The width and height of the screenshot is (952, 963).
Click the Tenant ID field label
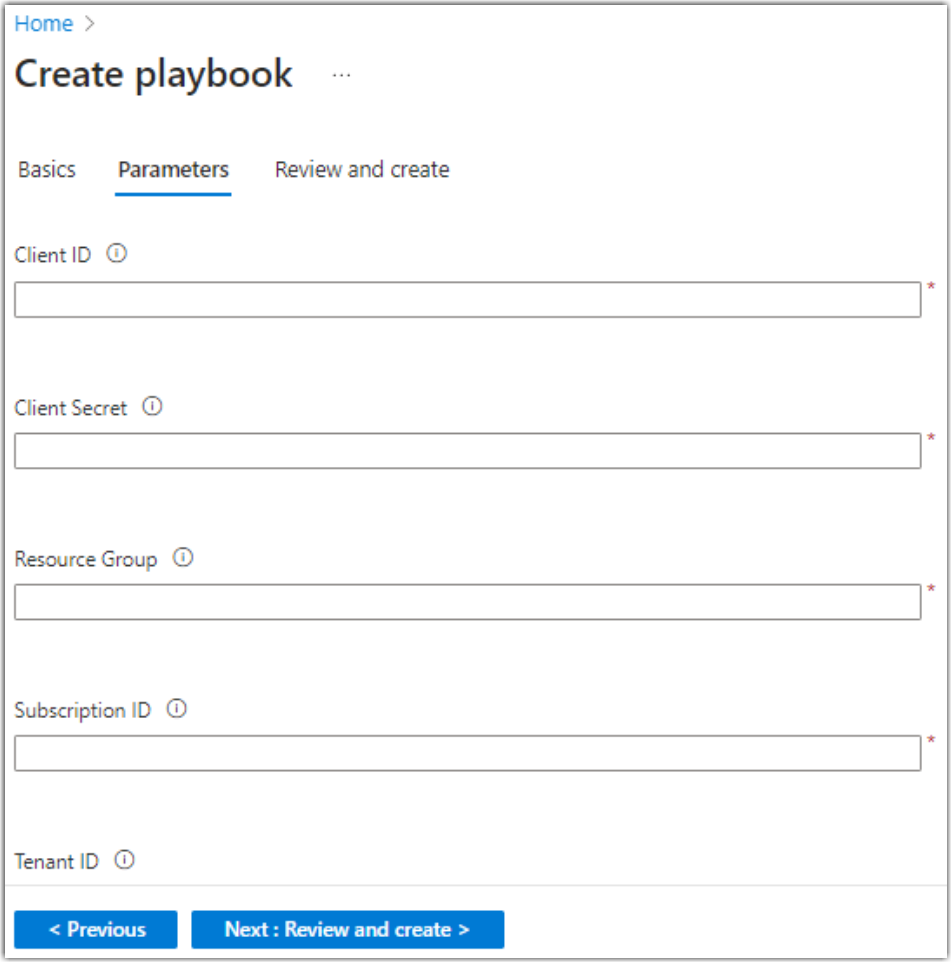57,861
